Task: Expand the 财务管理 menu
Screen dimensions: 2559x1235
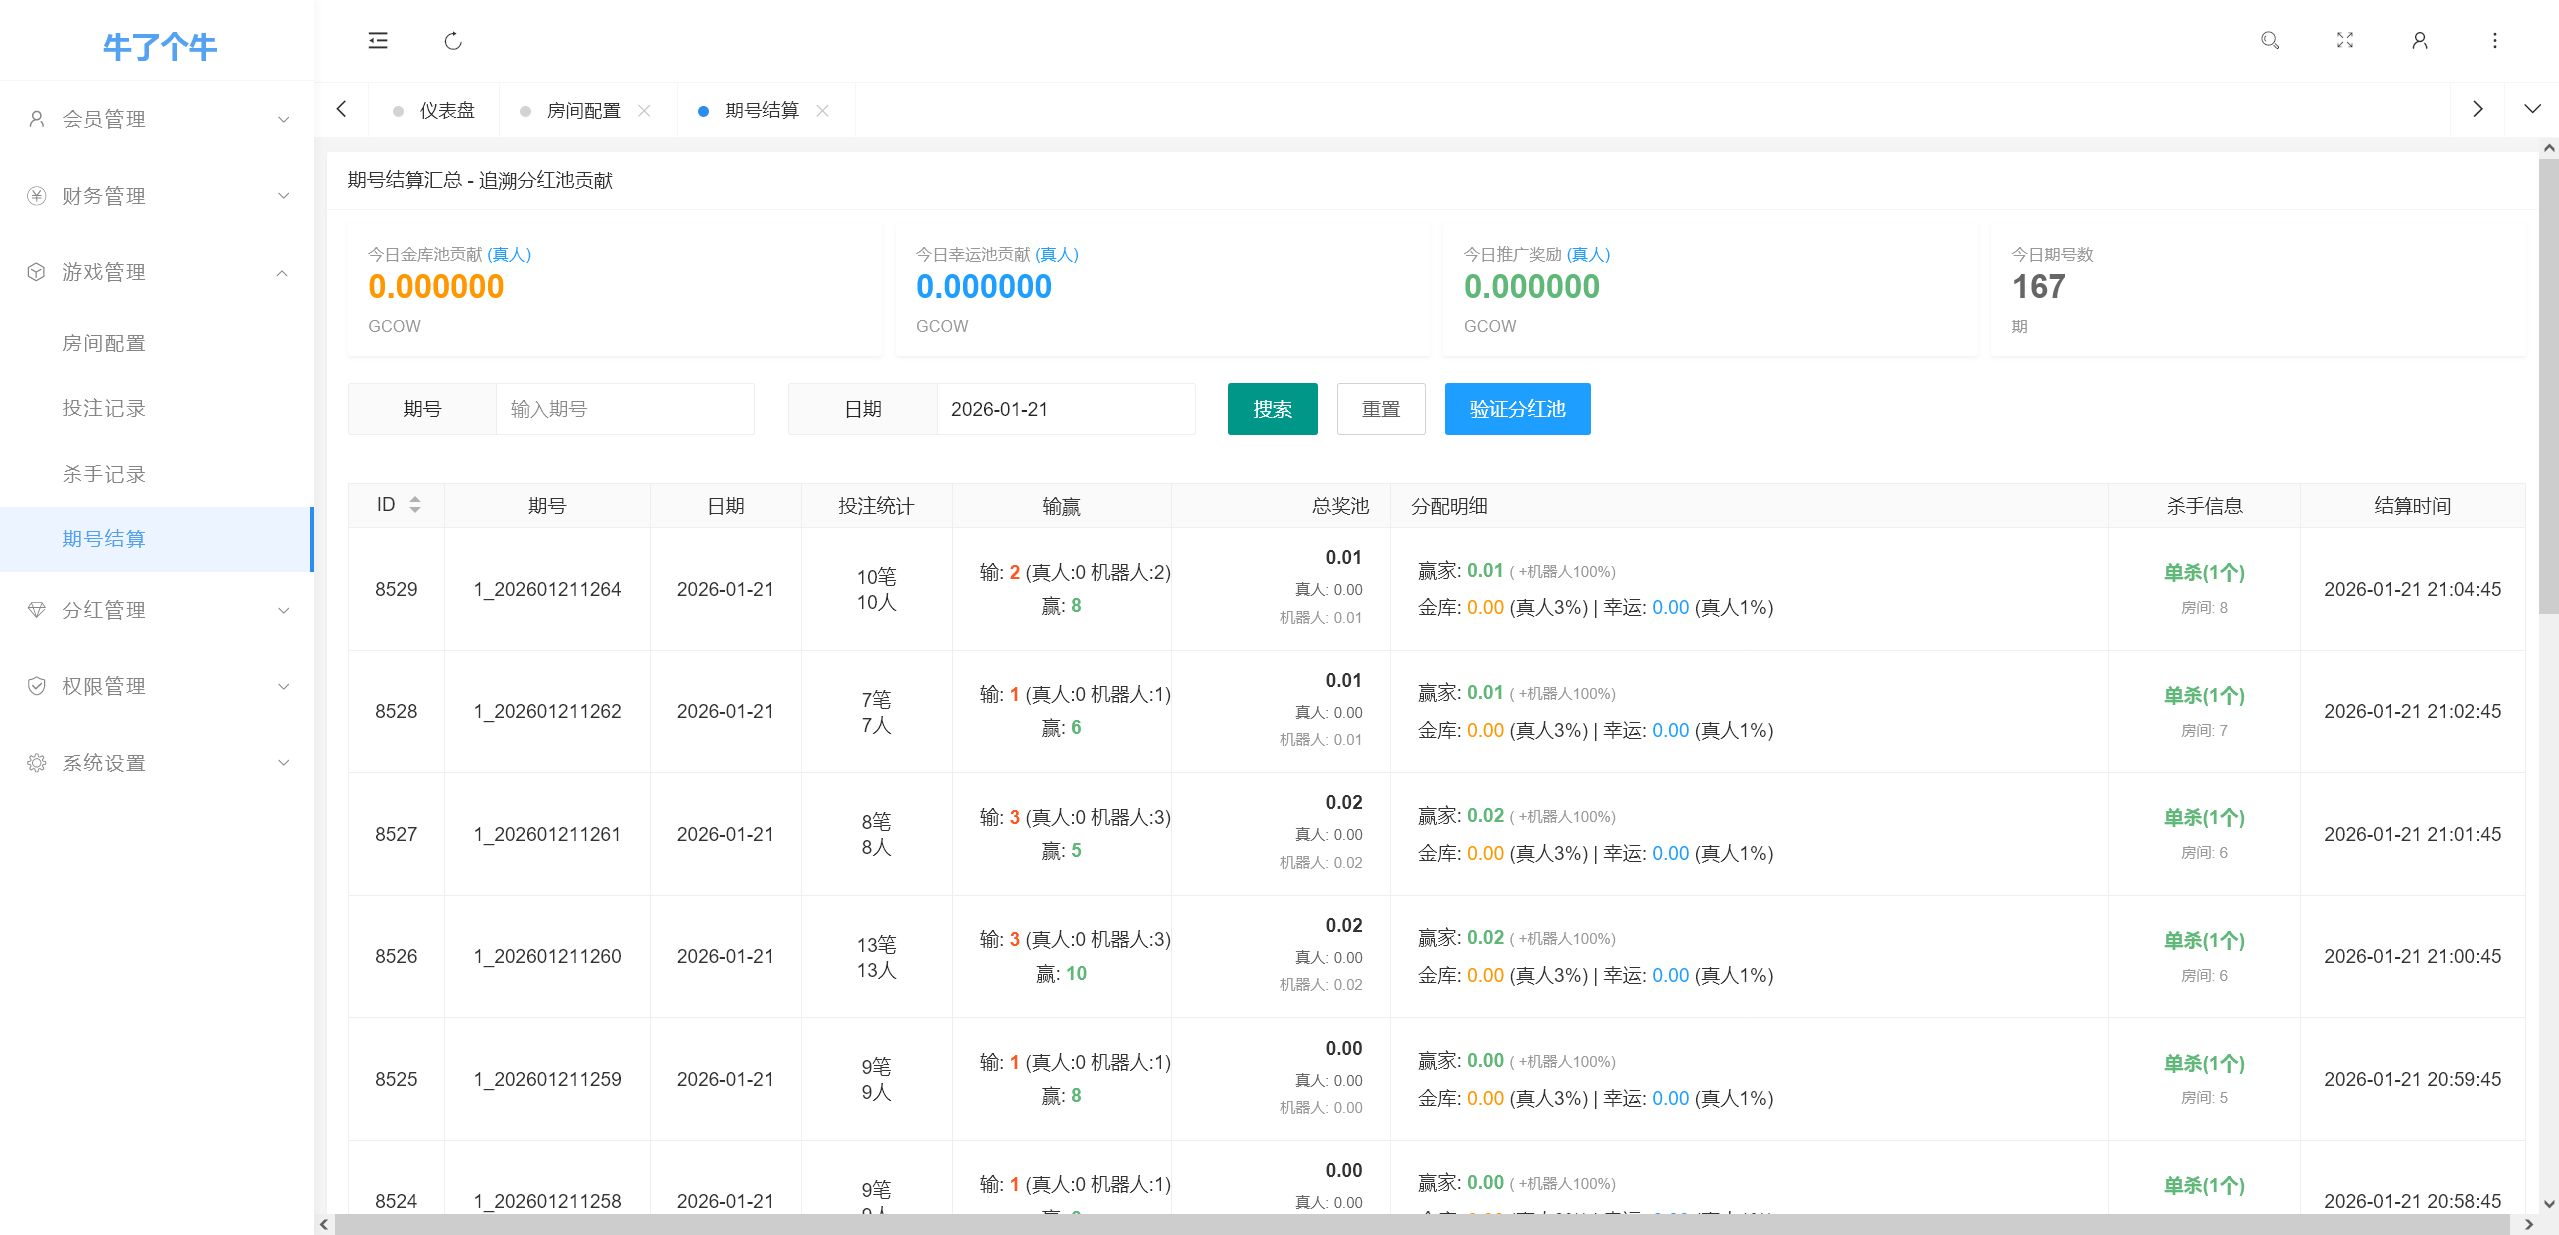Action: tap(156, 195)
